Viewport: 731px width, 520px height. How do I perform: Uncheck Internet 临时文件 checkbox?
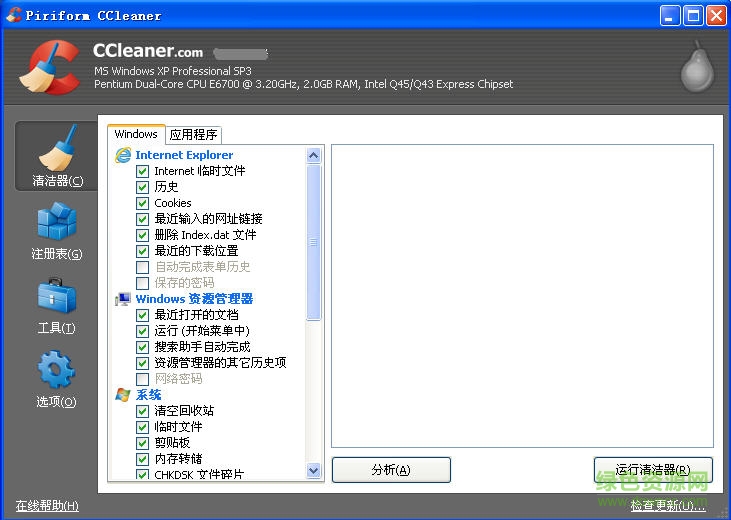(143, 171)
